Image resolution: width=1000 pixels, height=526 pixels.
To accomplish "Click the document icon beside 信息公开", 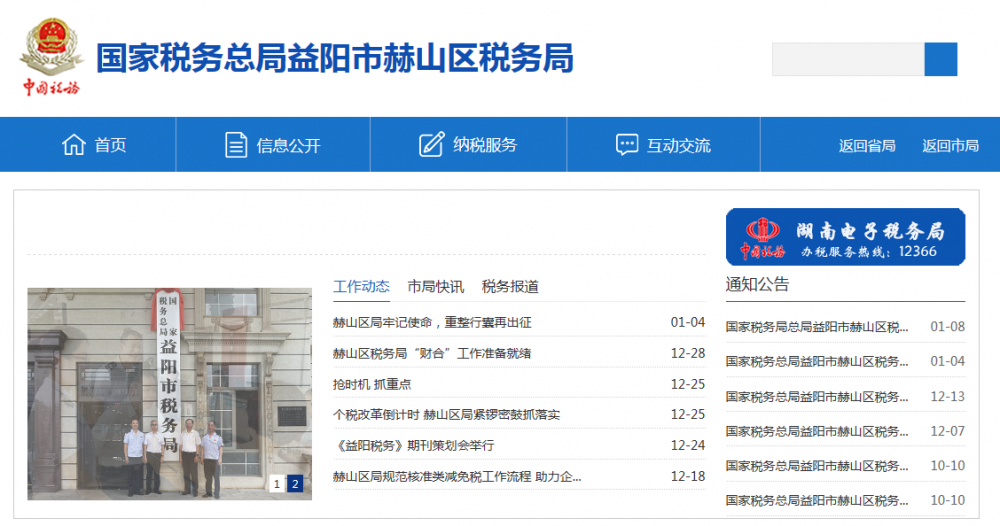I will point(236,145).
